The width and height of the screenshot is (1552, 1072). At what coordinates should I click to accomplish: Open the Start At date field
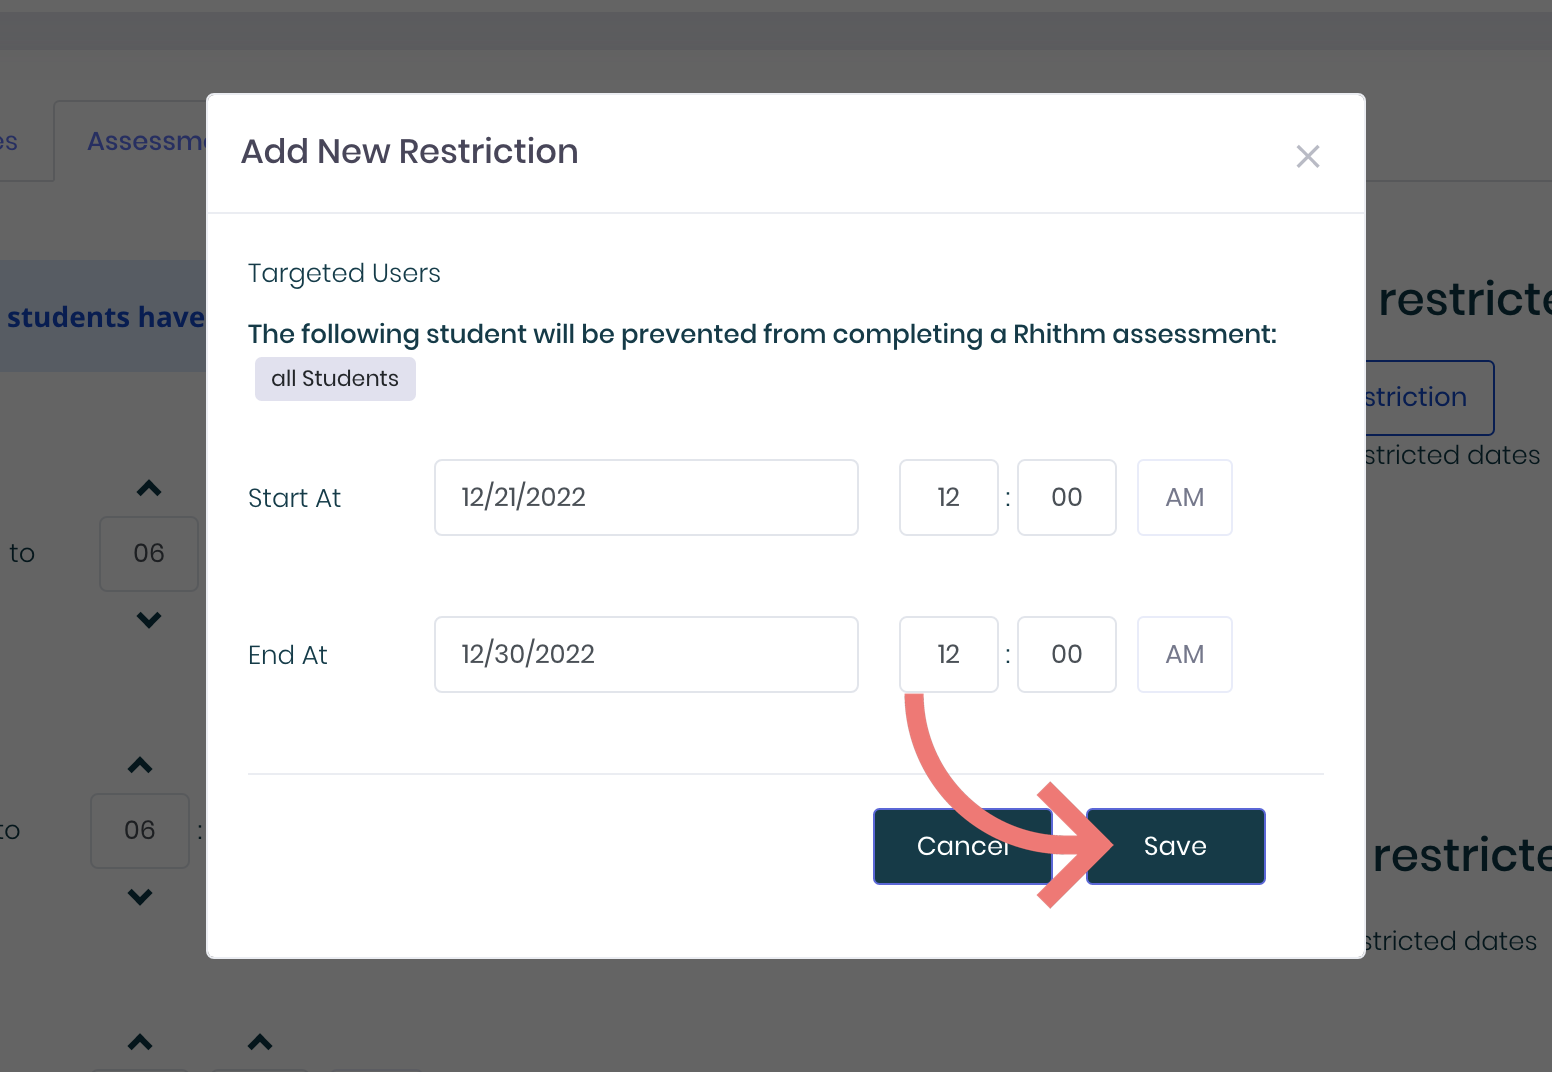(x=646, y=497)
